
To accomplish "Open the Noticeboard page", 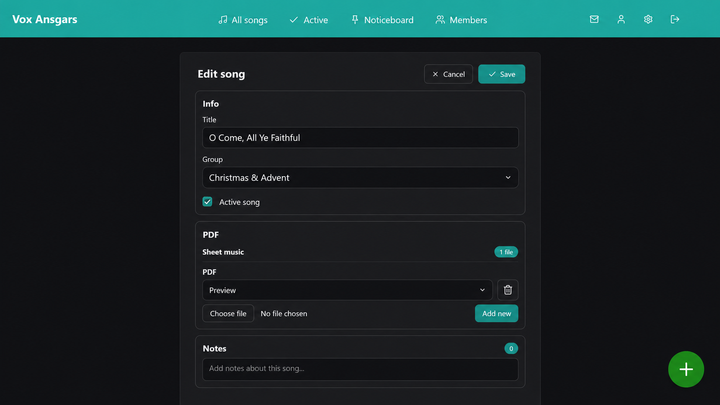I will coord(382,20).
